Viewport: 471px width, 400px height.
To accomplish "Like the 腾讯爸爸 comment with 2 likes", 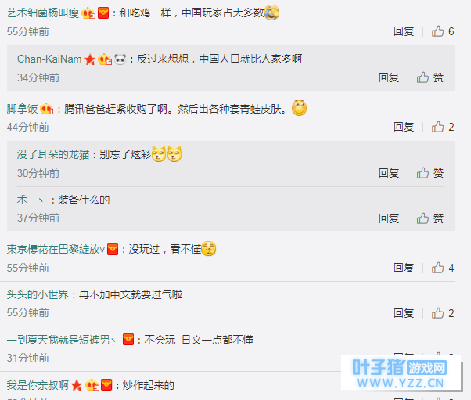I will 443,127.
